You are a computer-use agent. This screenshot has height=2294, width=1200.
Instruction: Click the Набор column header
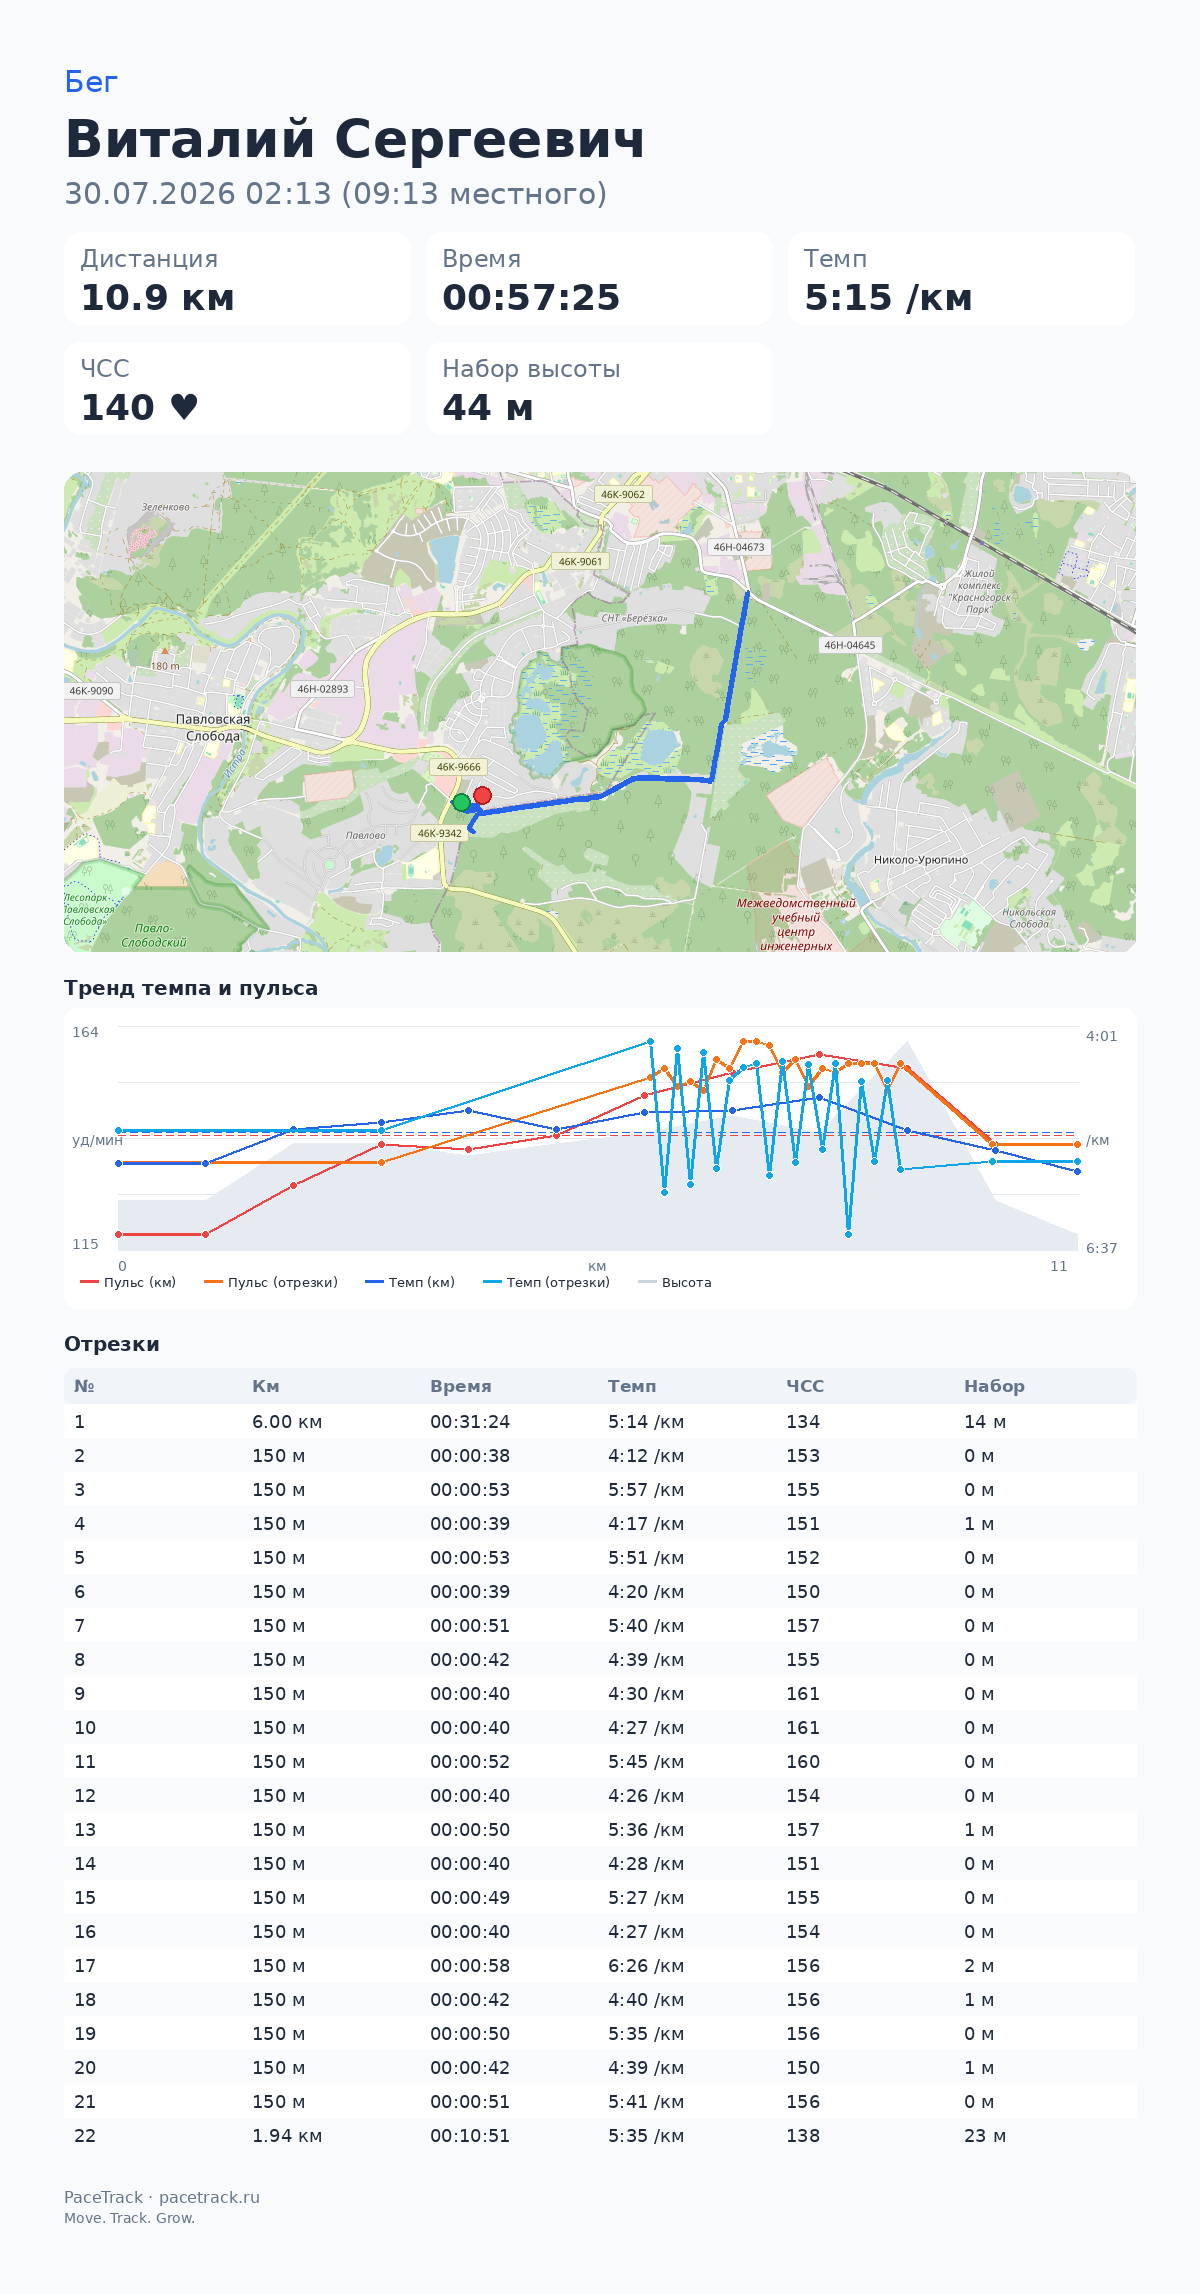994,1386
